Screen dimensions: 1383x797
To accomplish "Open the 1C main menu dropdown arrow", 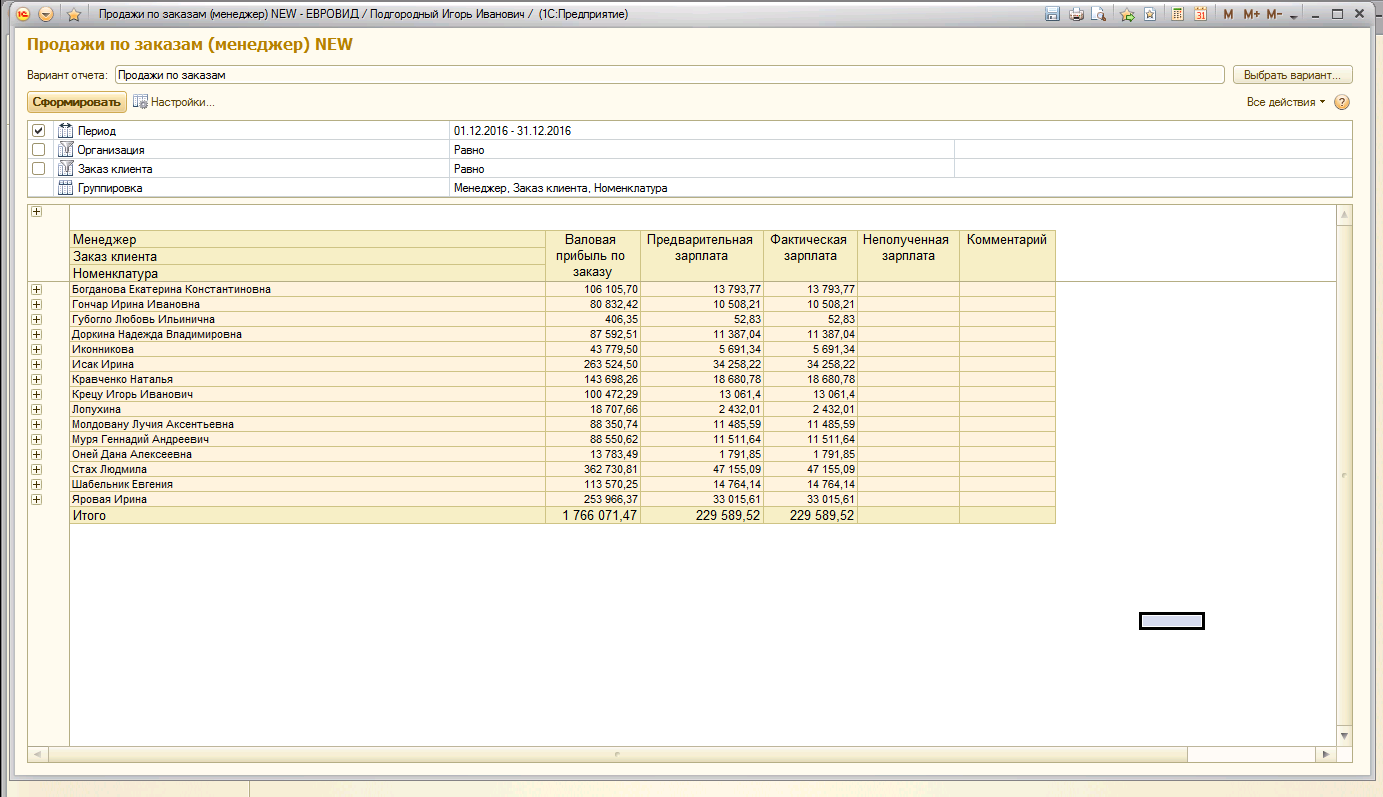I will click(46, 14).
